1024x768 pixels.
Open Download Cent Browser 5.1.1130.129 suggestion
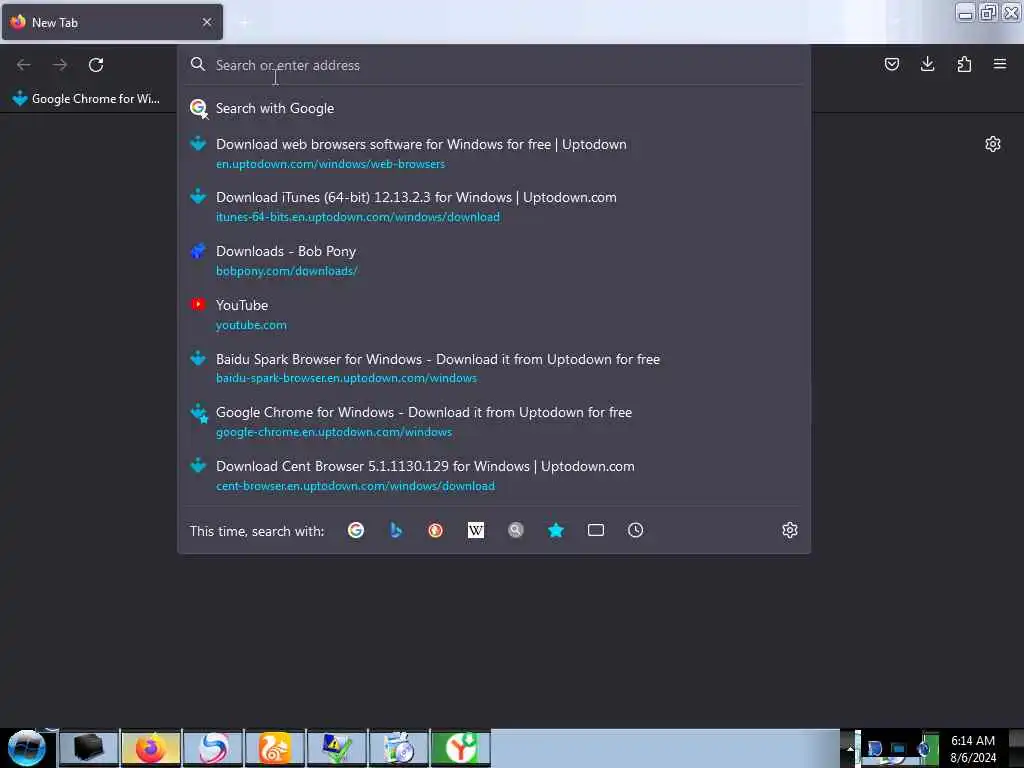point(494,475)
